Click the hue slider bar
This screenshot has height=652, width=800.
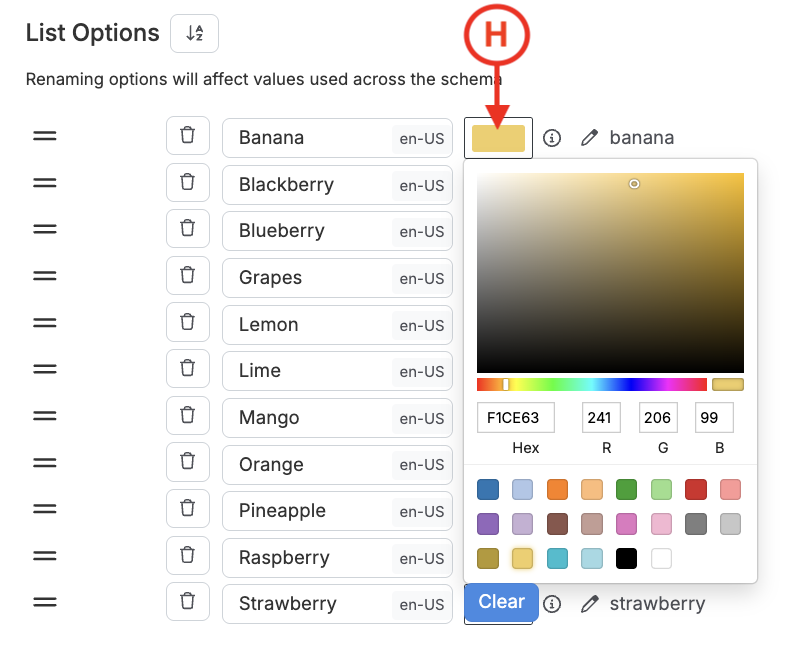tap(592, 384)
